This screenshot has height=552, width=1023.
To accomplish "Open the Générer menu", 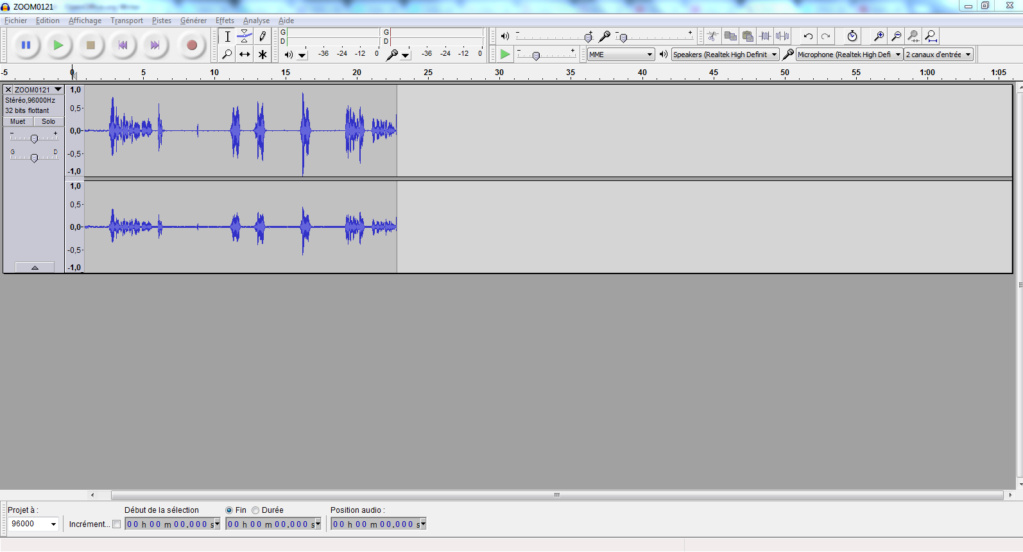I will click(193, 21).
